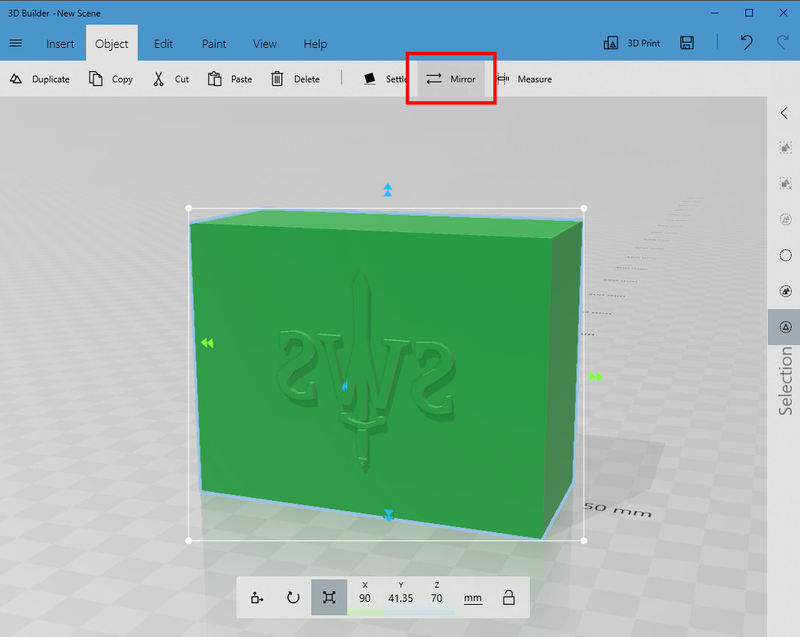Viewport: 800px width, 637px height.
Task: Click the solid circle shapes icon in sidebar
Action: (x=786, y=291)
